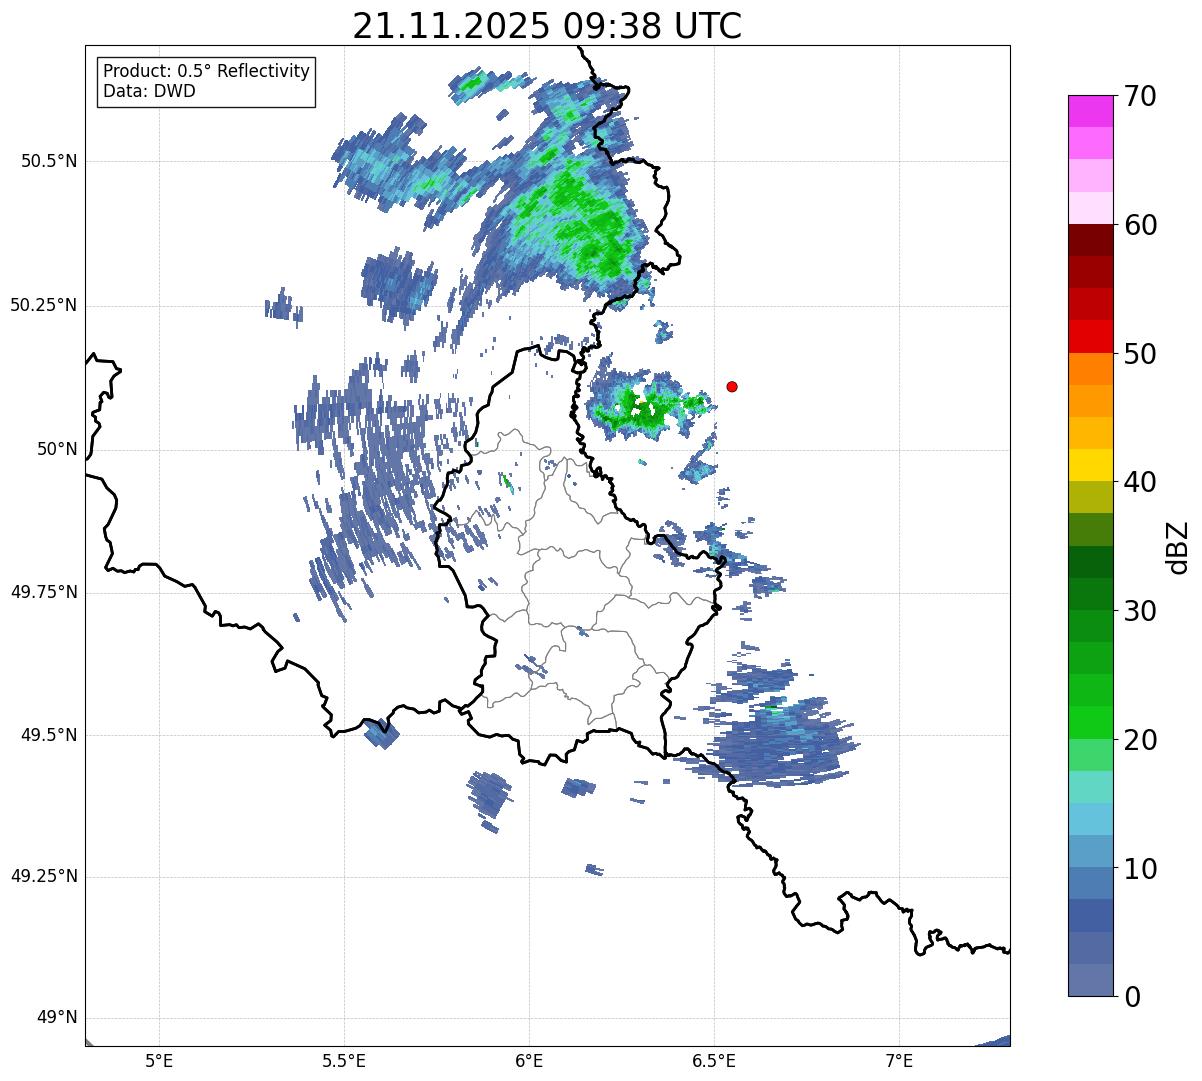
Task: Pick the bright green colorbar swatch above the 20 tick
Action: (x=1090, y=722)
